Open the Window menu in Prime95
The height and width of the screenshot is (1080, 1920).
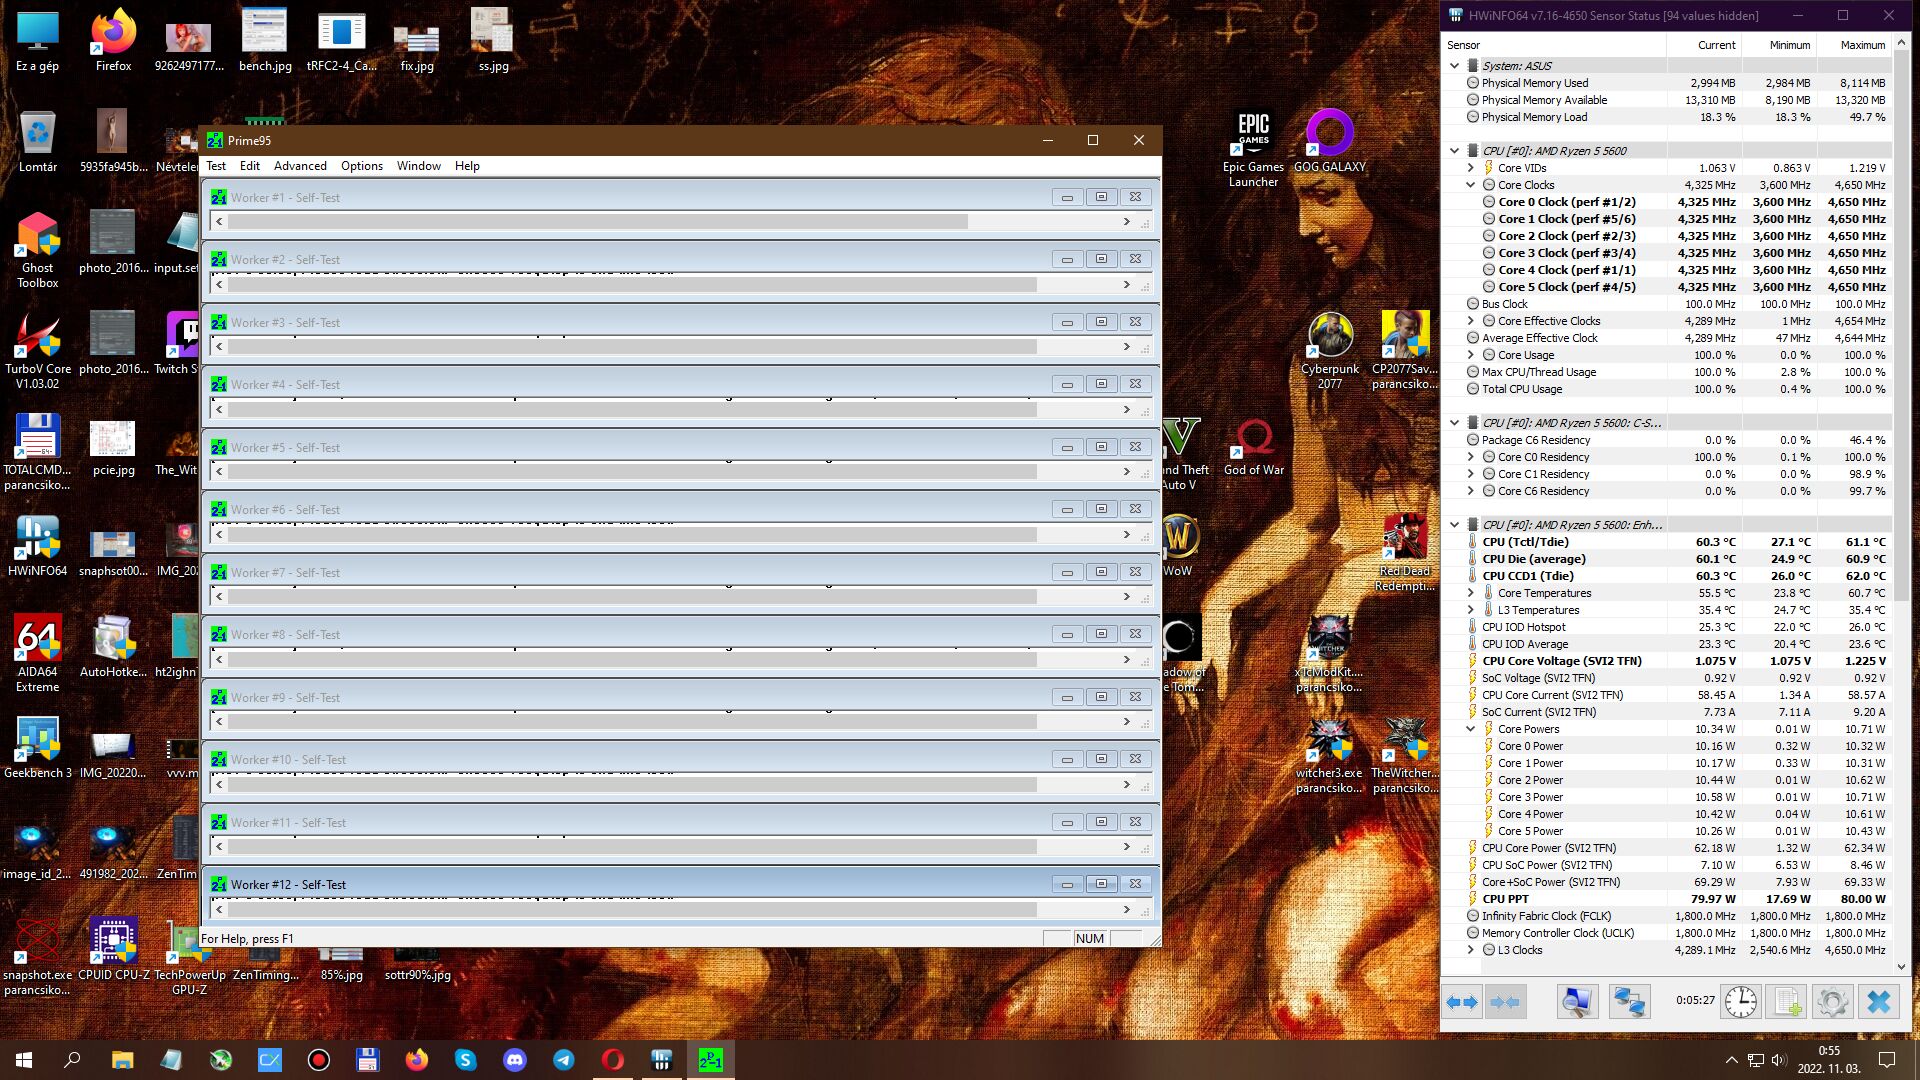coord(419,166)
